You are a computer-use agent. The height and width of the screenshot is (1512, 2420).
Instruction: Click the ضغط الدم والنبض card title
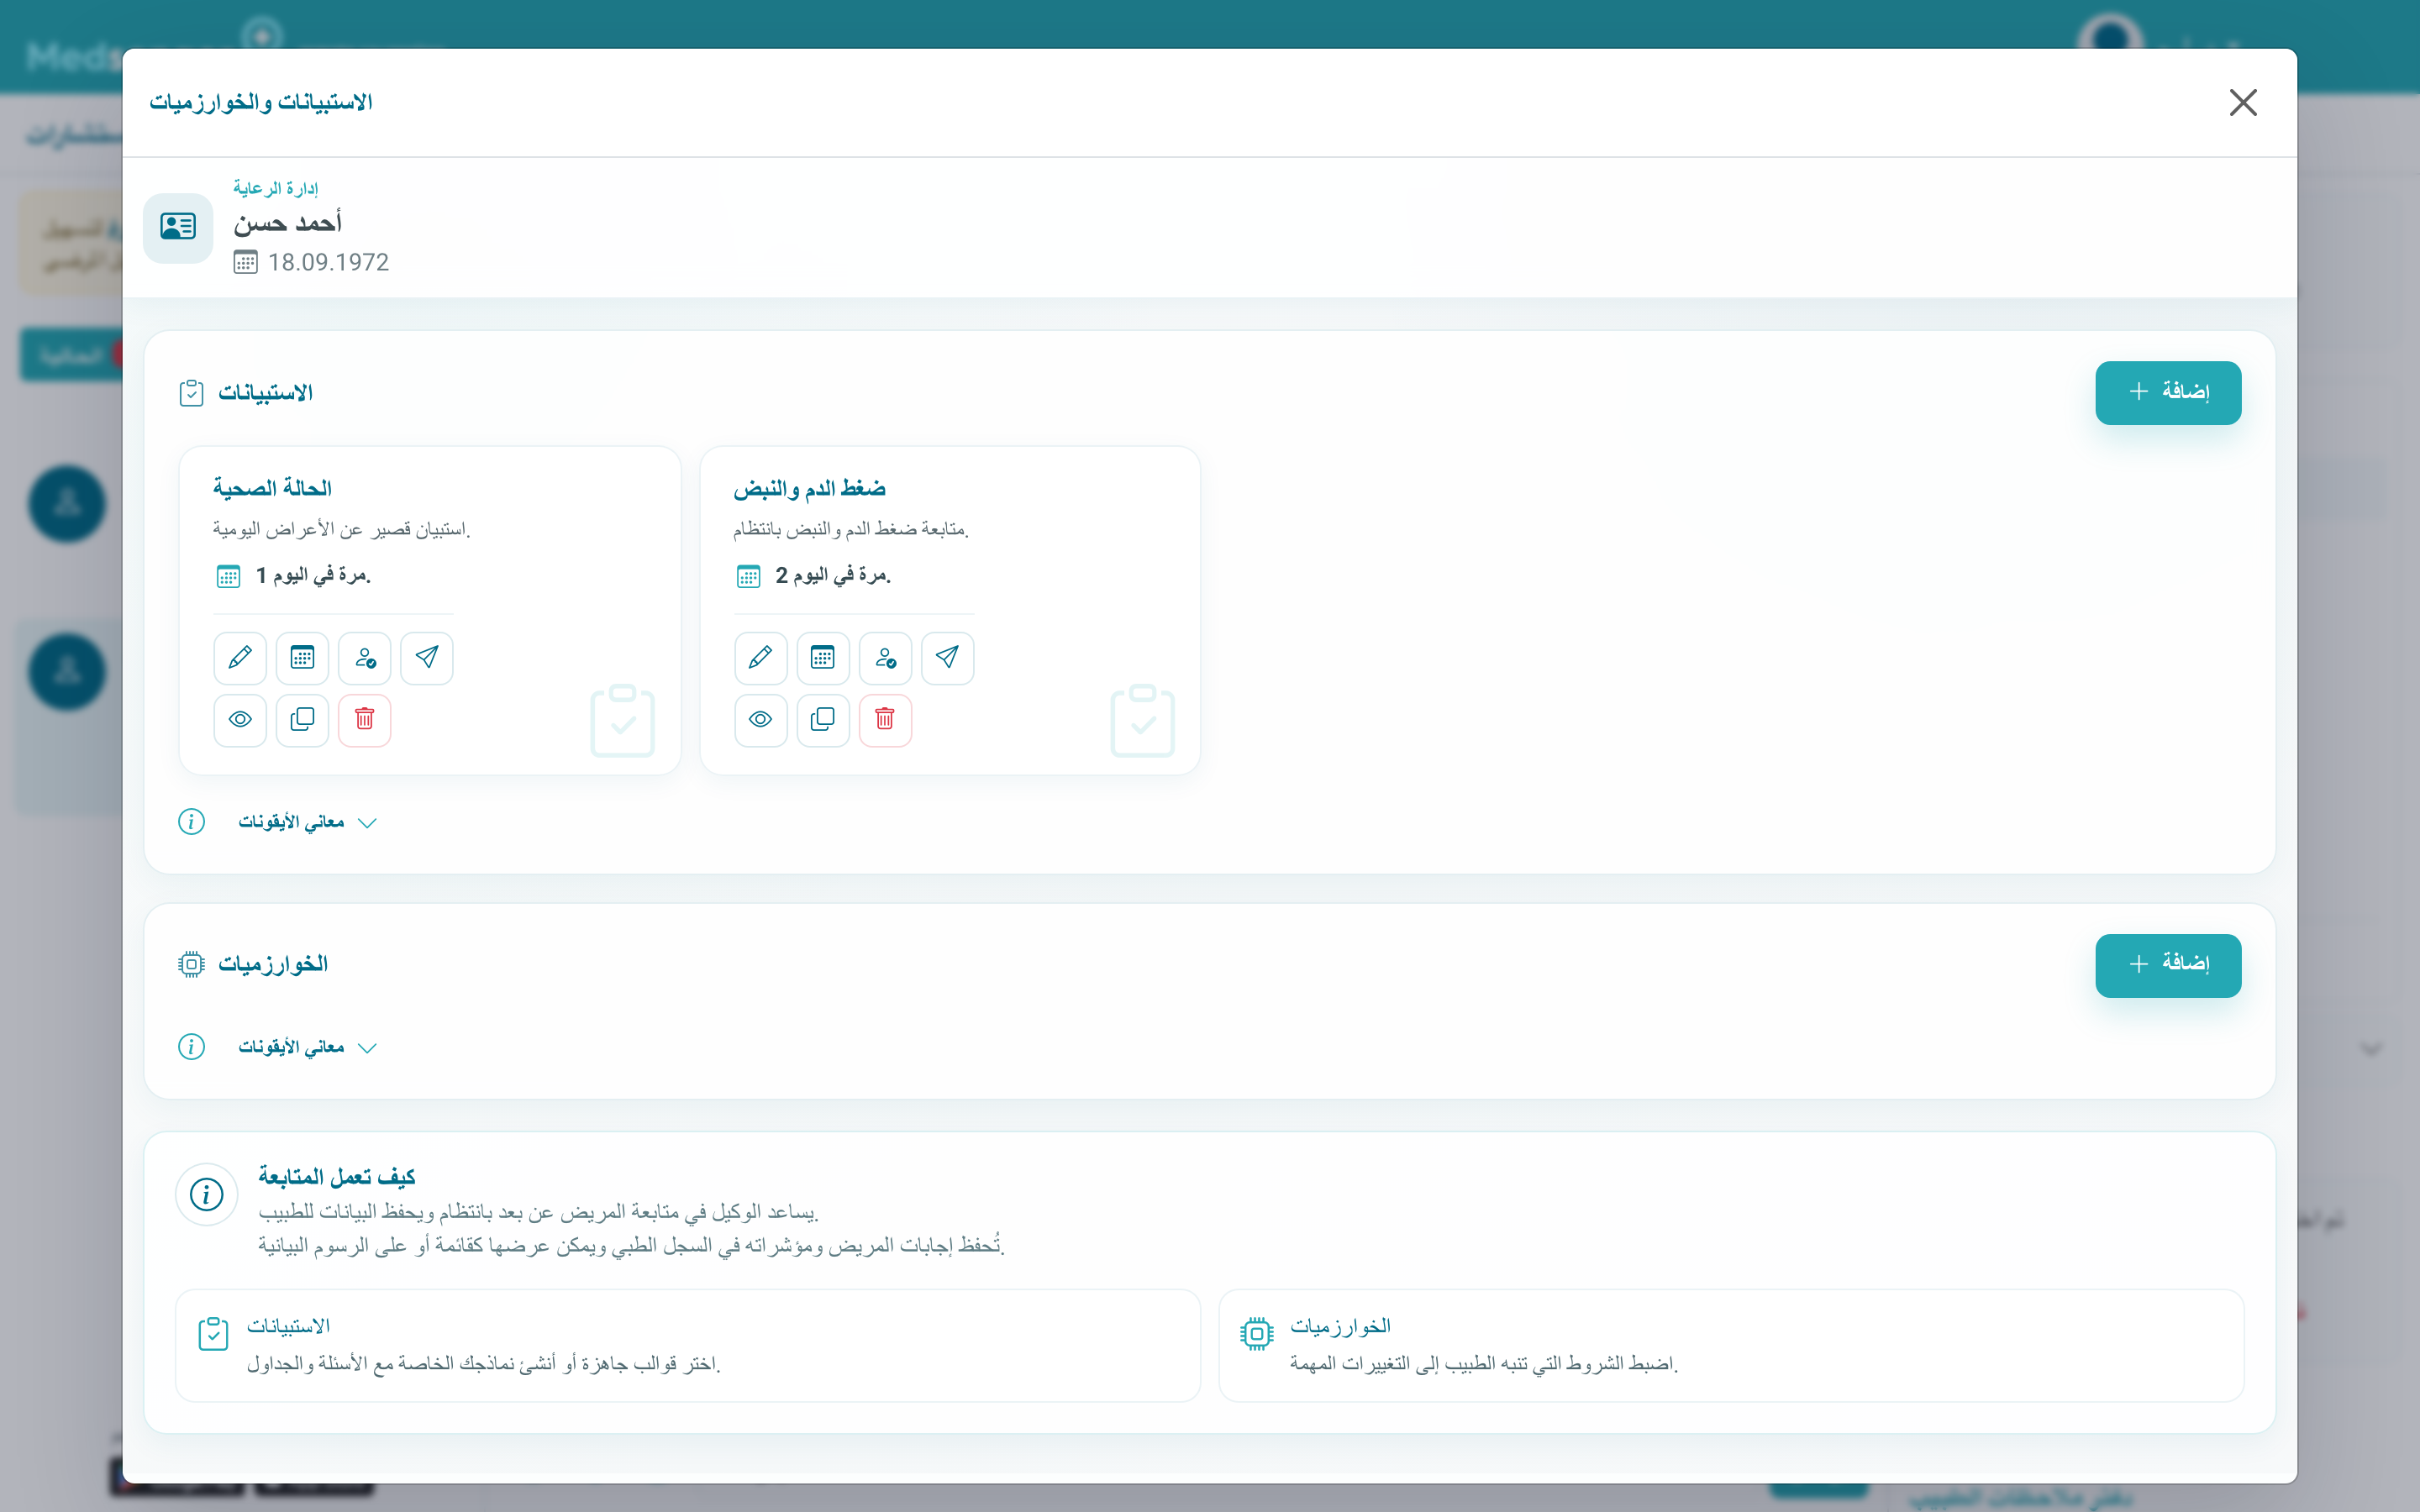809,488
